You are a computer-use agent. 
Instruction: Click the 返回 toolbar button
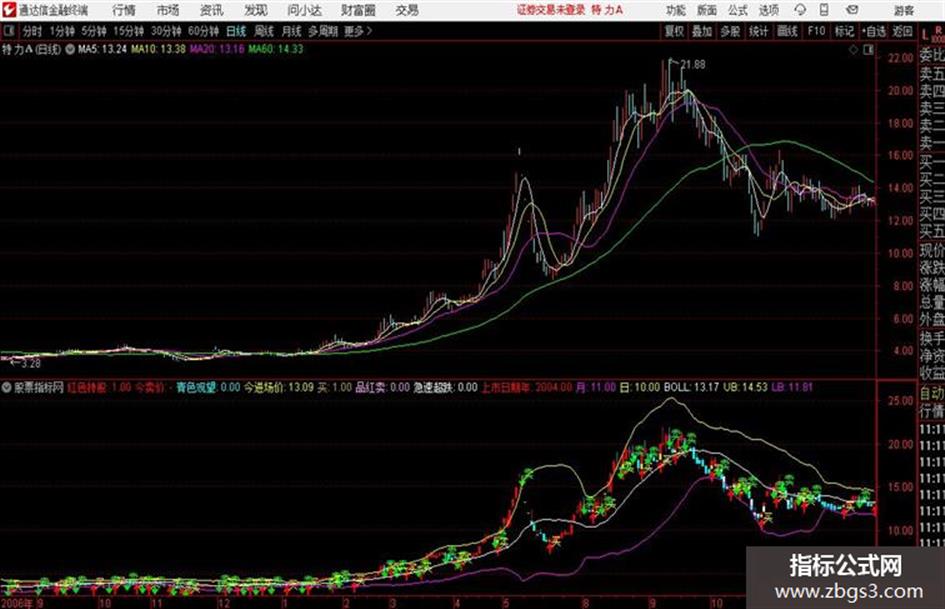click(902, 31)
